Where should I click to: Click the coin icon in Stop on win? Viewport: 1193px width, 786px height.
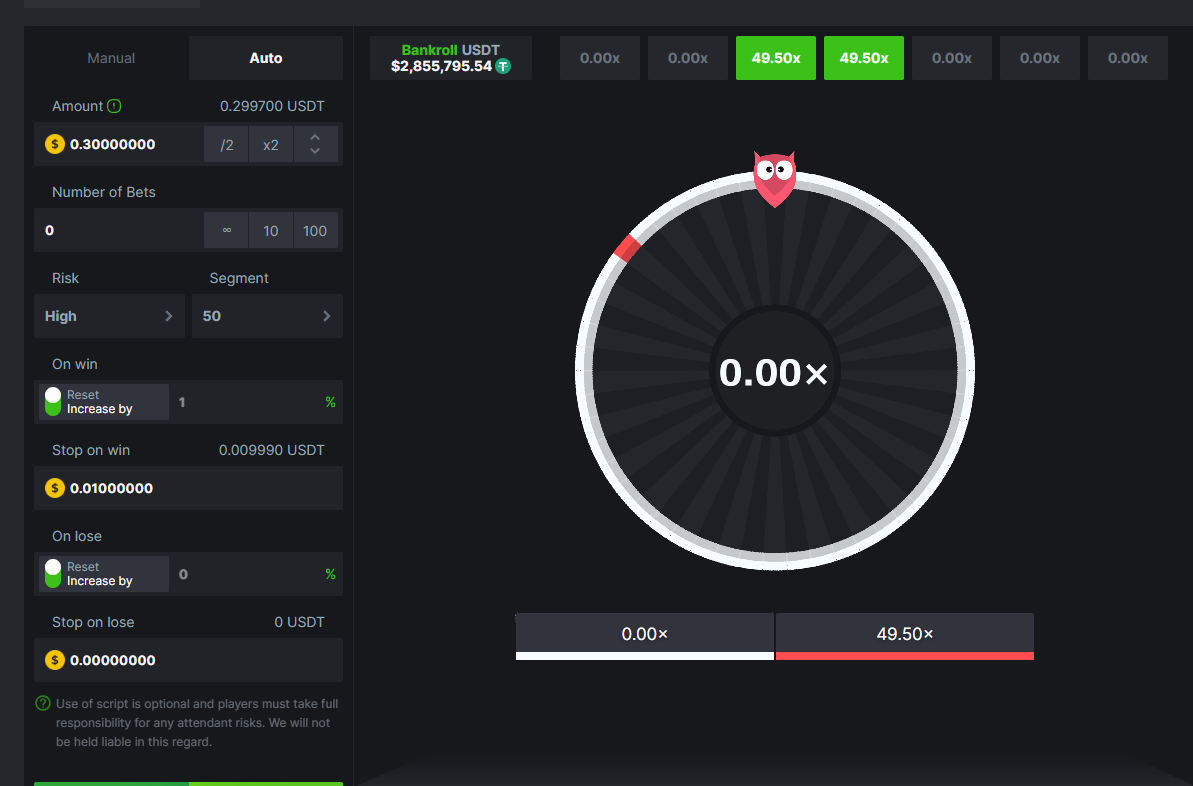coord(55,488)
